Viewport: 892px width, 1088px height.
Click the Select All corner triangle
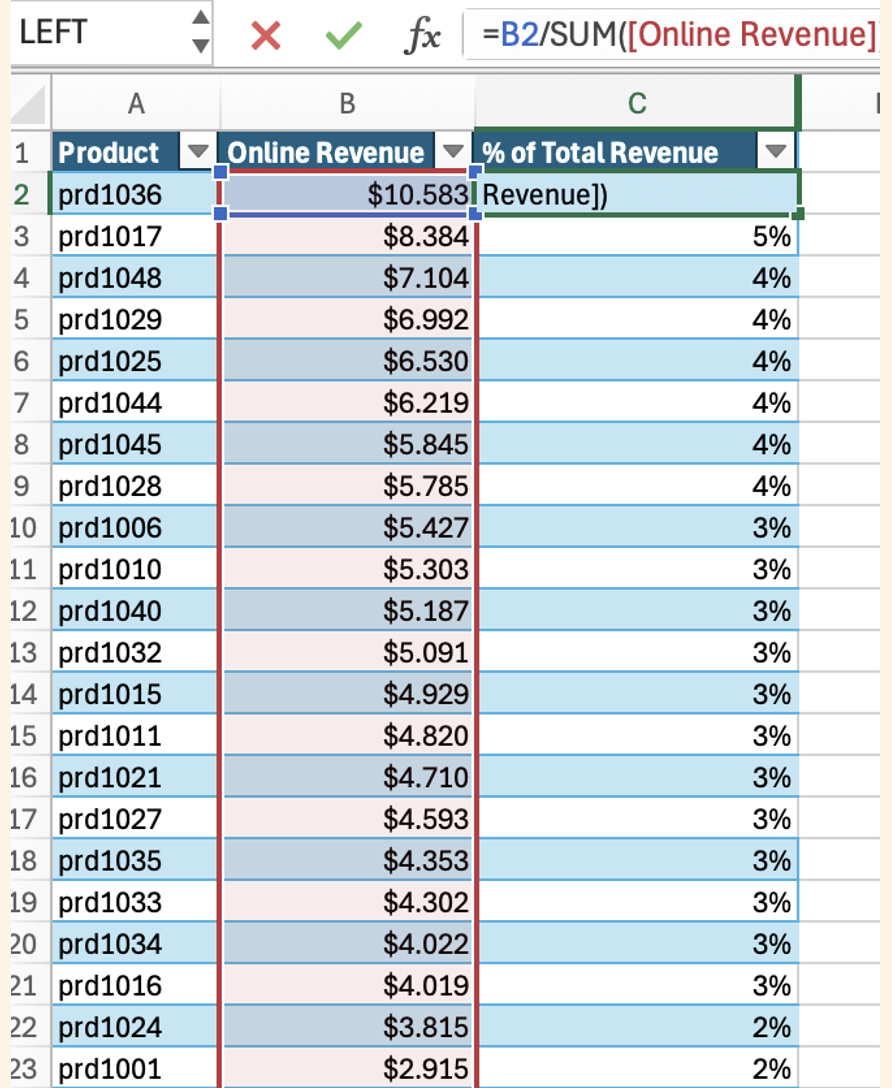point(29,104)
